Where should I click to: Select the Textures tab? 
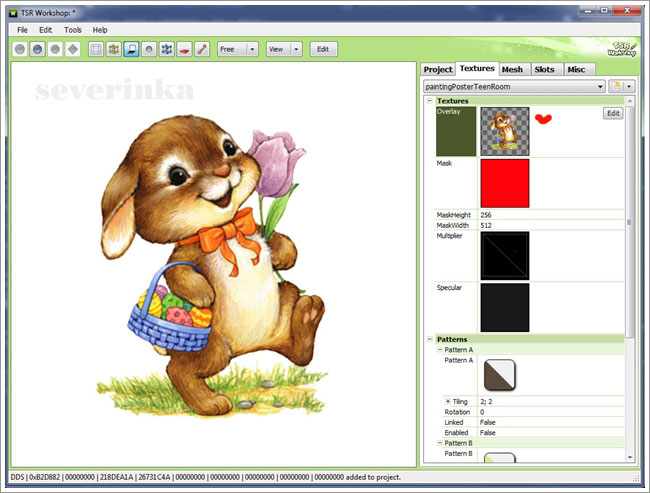pyautogui.click(x=477, y=68)
